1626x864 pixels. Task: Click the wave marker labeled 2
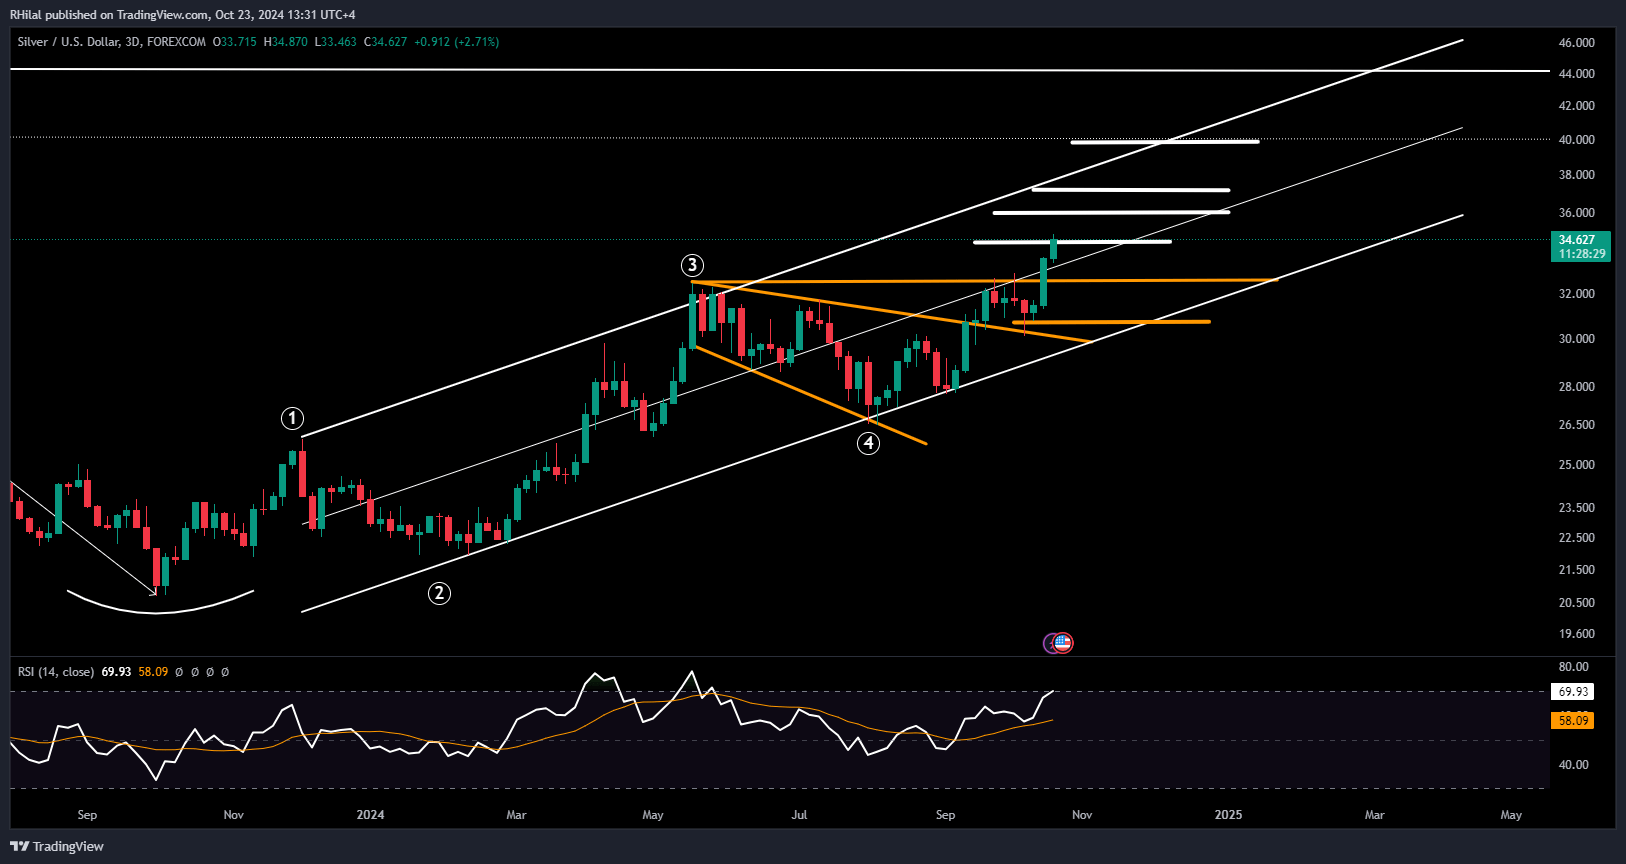439,593
